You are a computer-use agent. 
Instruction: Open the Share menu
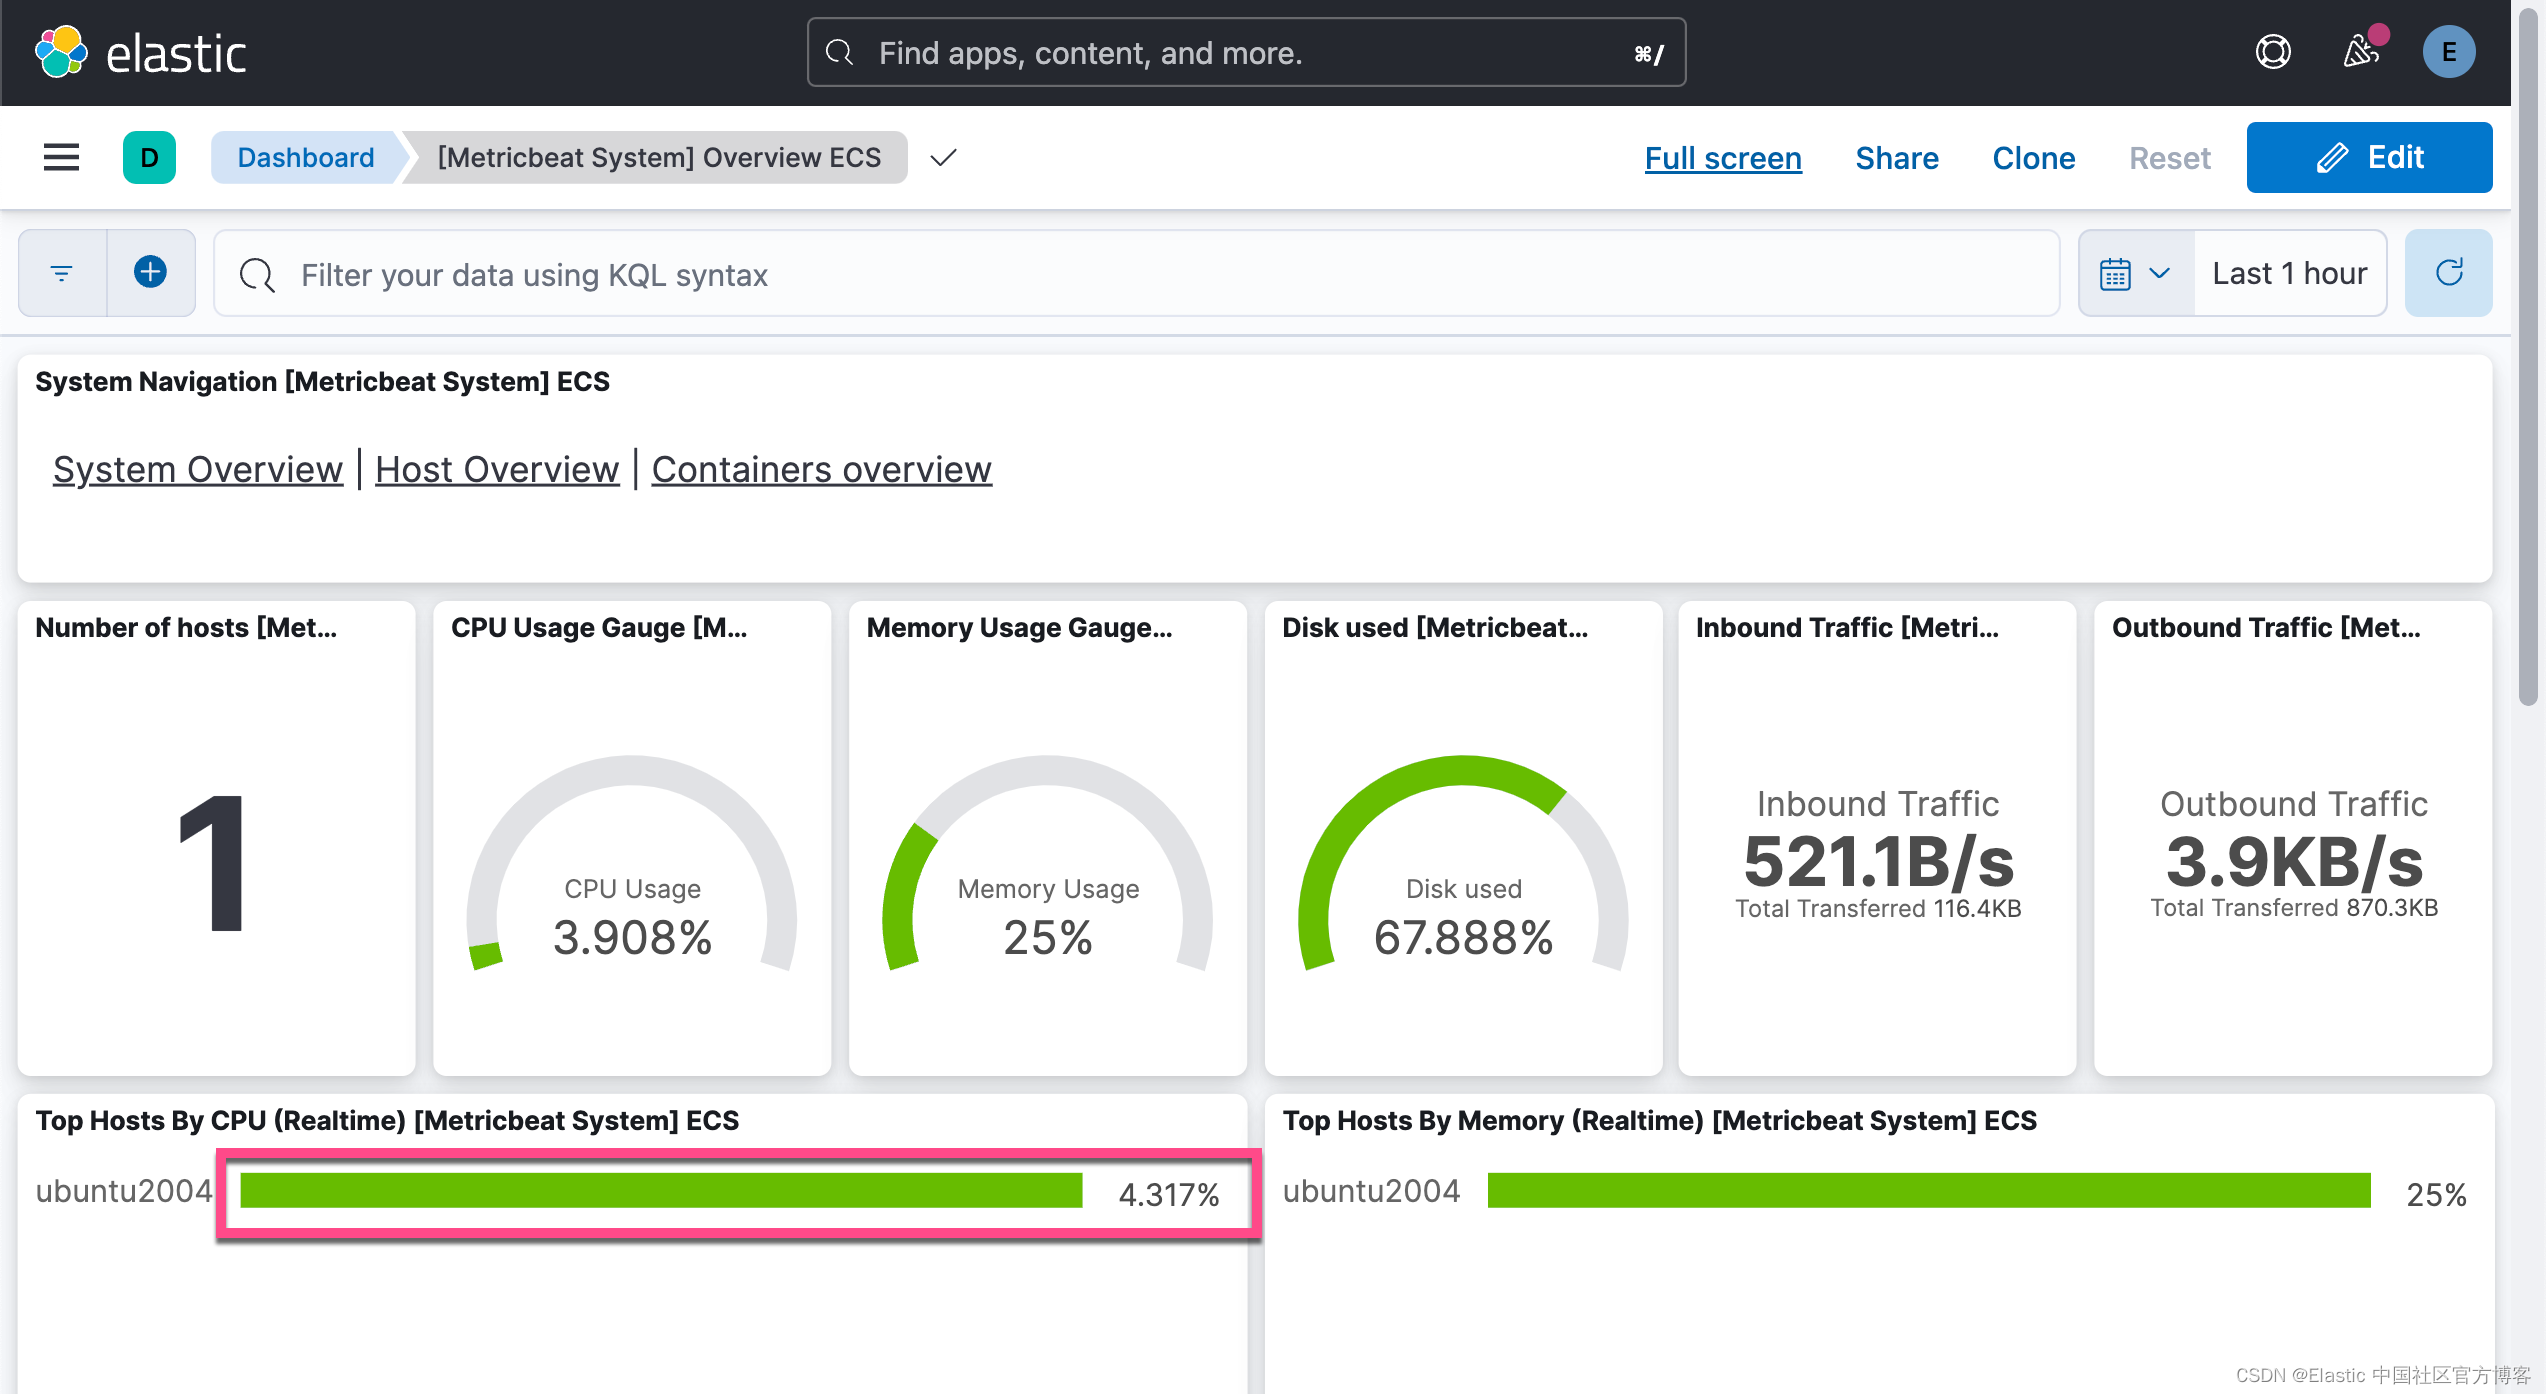(x=1896, y=157)
